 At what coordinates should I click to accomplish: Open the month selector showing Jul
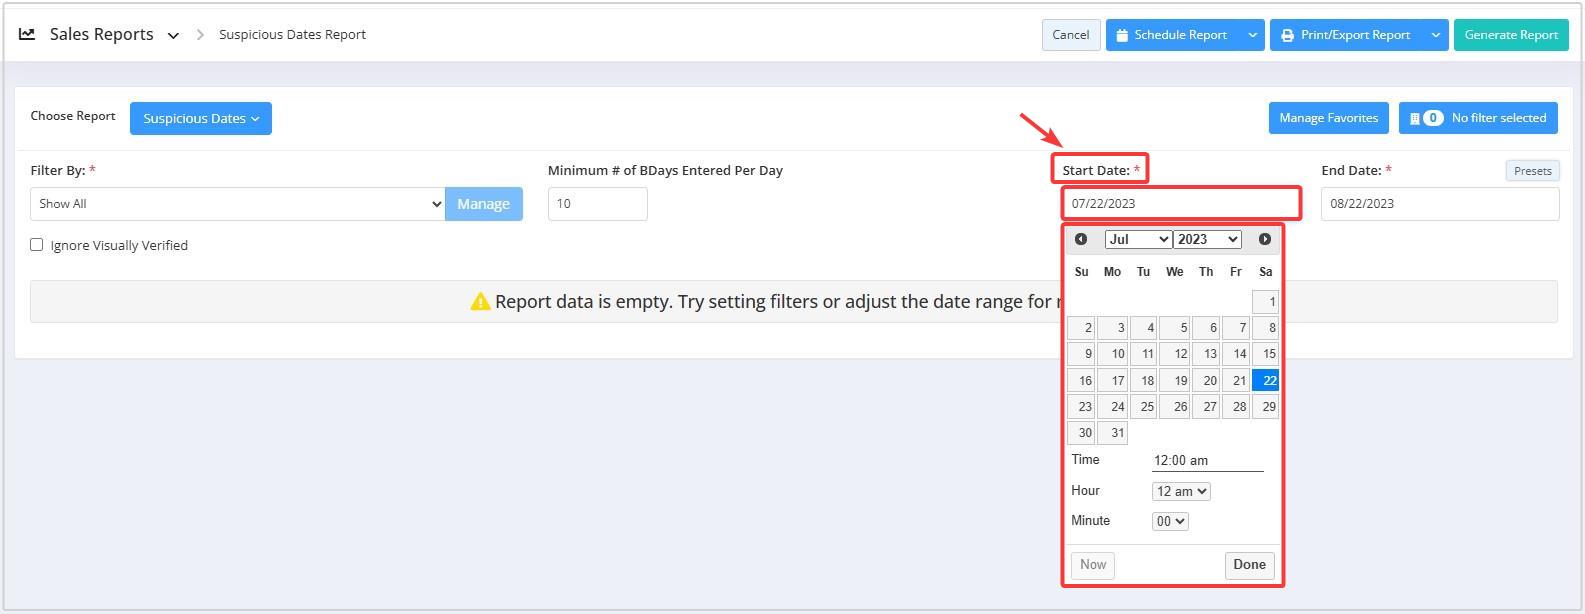1137,239
